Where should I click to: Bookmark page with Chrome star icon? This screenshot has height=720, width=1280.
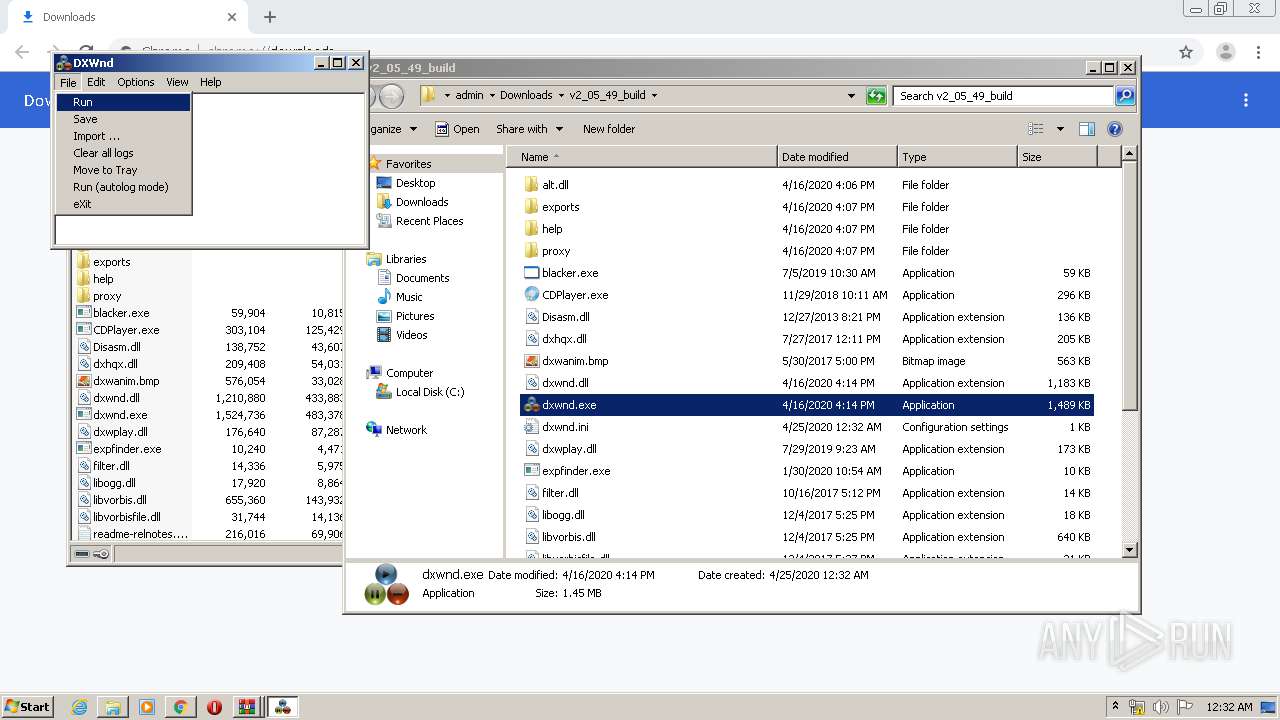[1186, 52]
